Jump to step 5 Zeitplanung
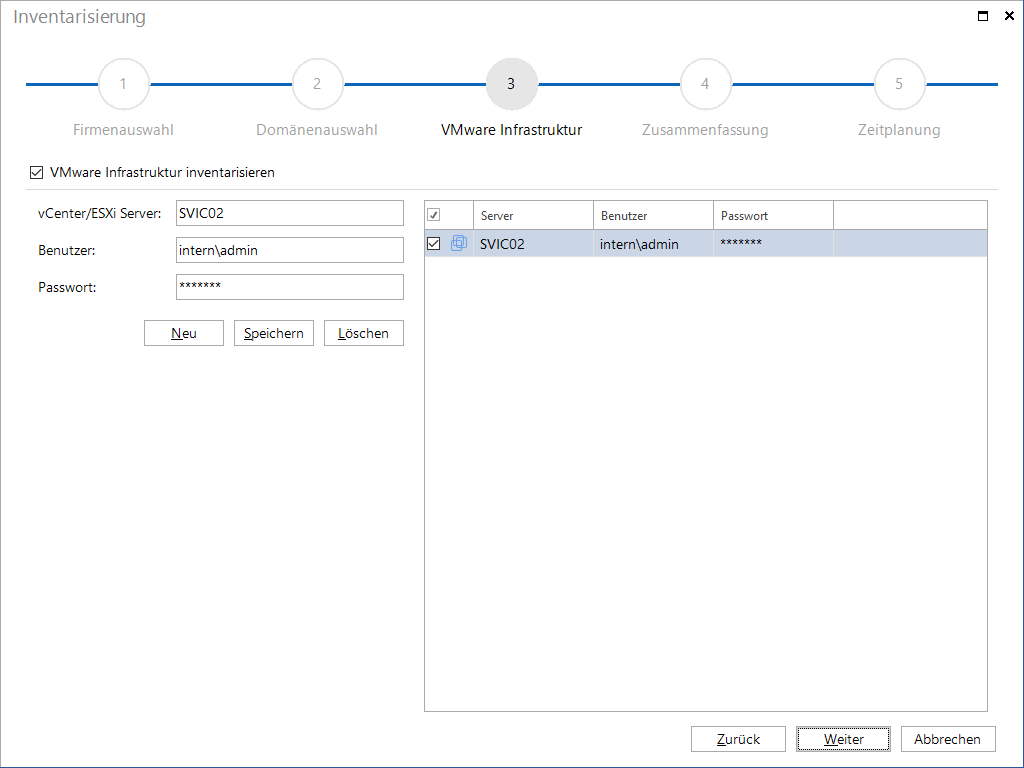Image resolution: width=1024 pixels, height=768 pixels. [x=899, y=84]
